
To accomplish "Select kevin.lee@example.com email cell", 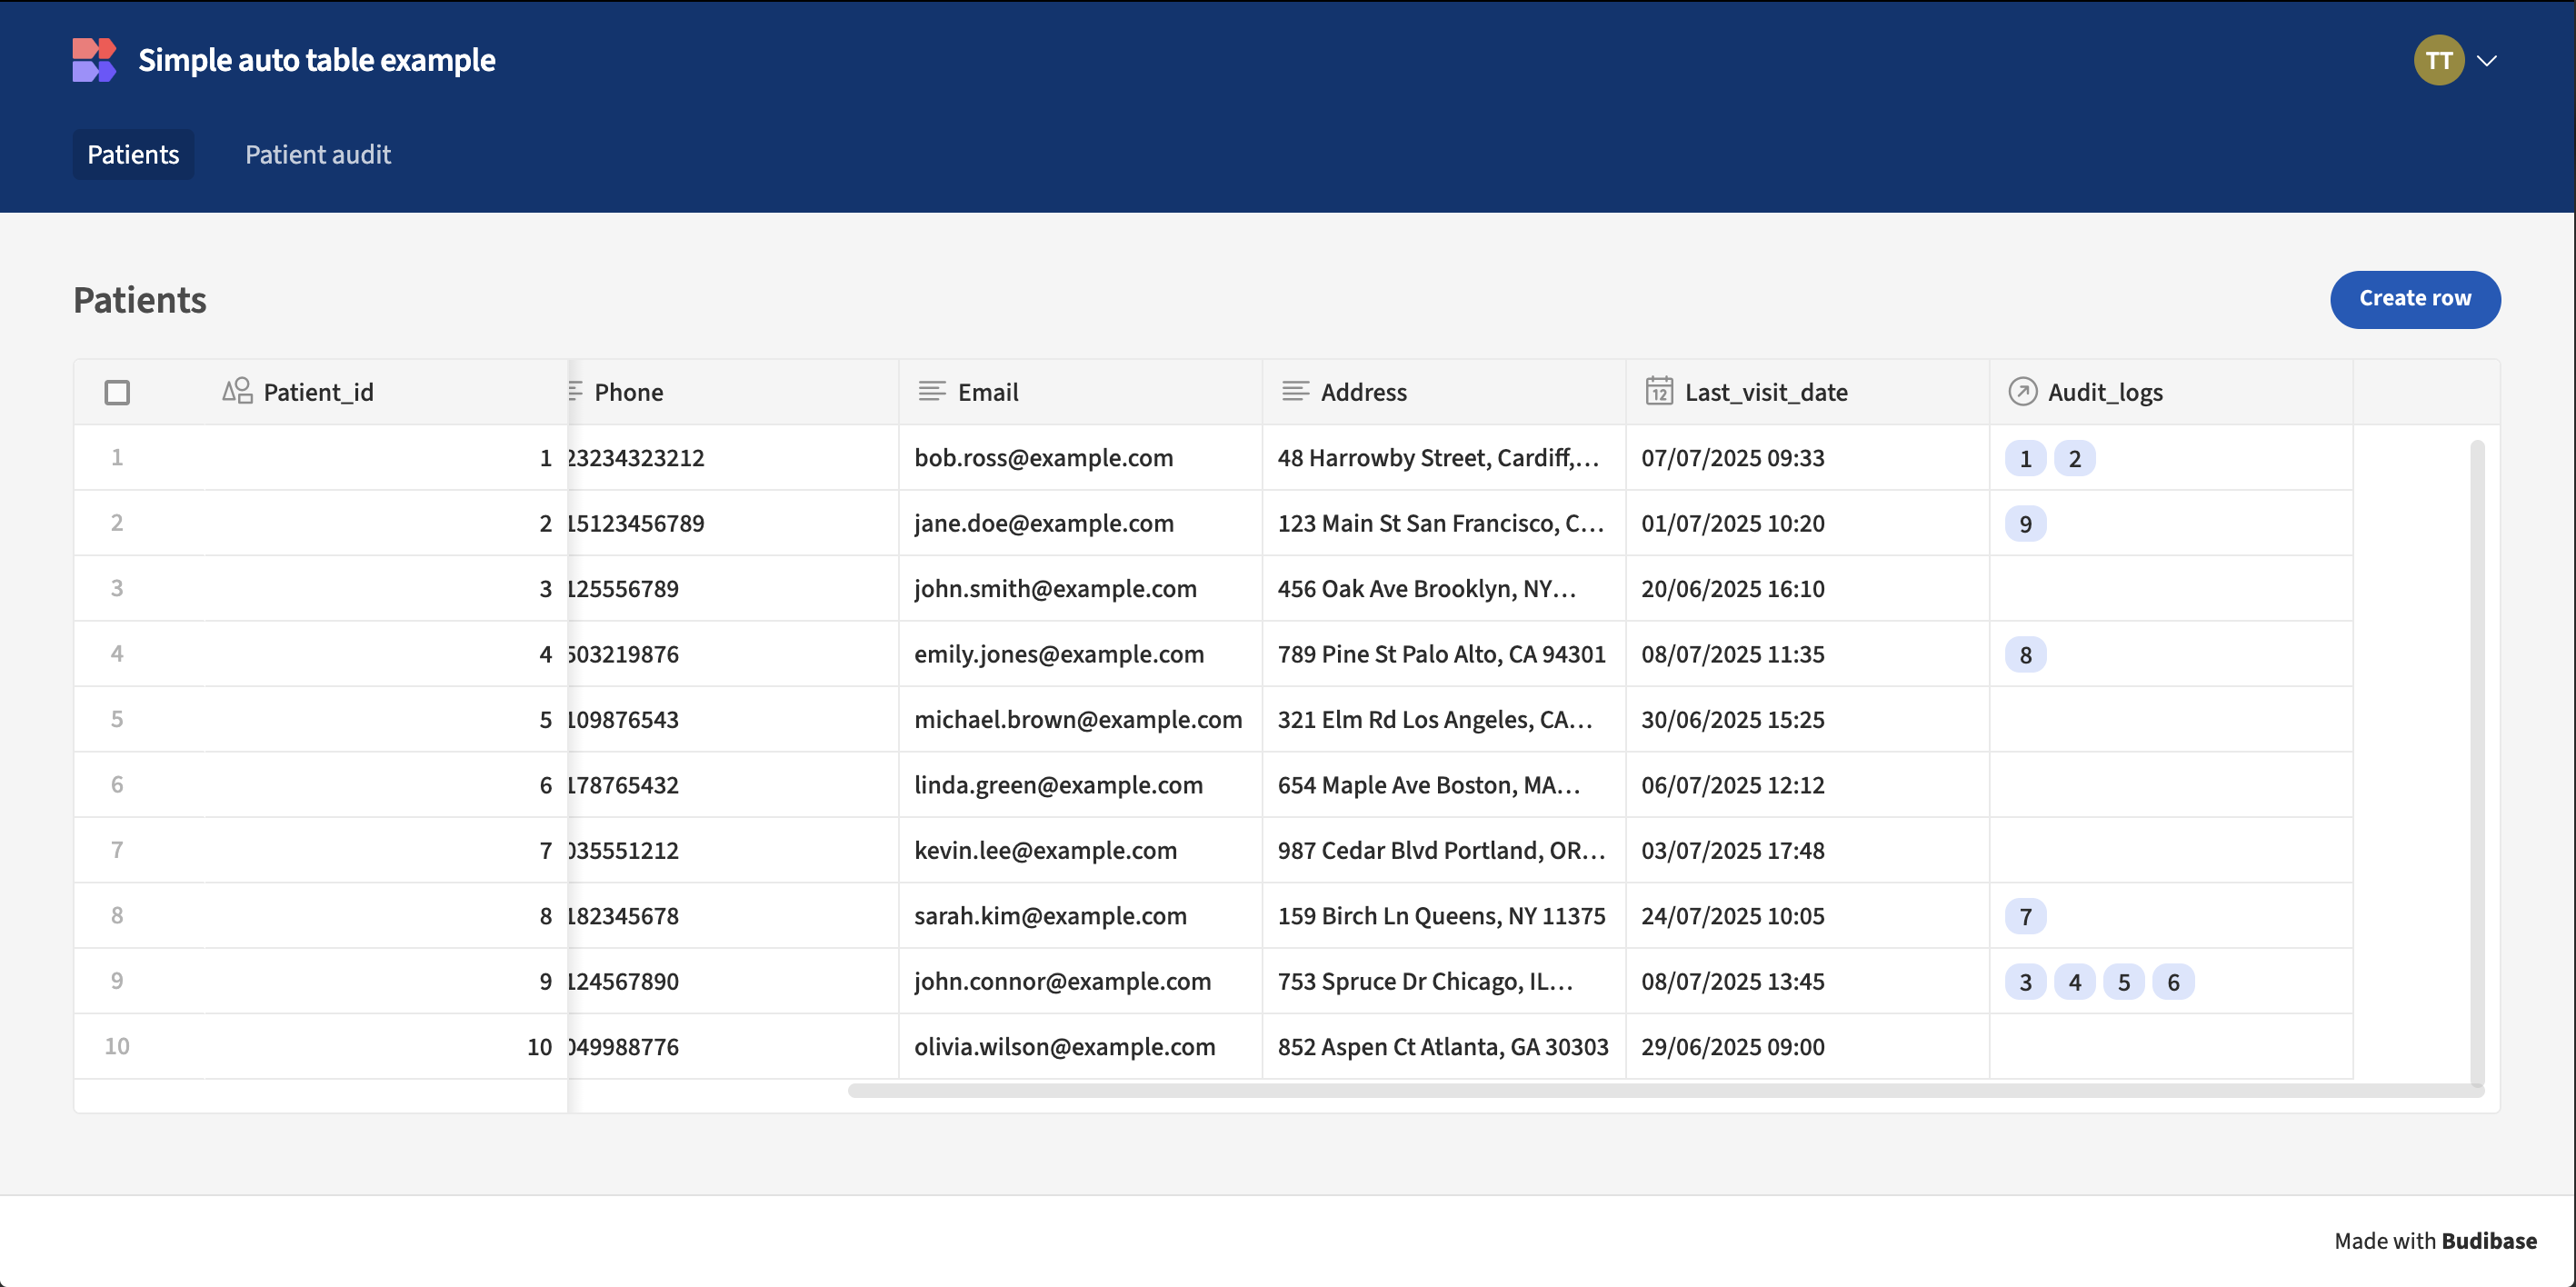I will pyautogui.click(x=1080, y=850).
